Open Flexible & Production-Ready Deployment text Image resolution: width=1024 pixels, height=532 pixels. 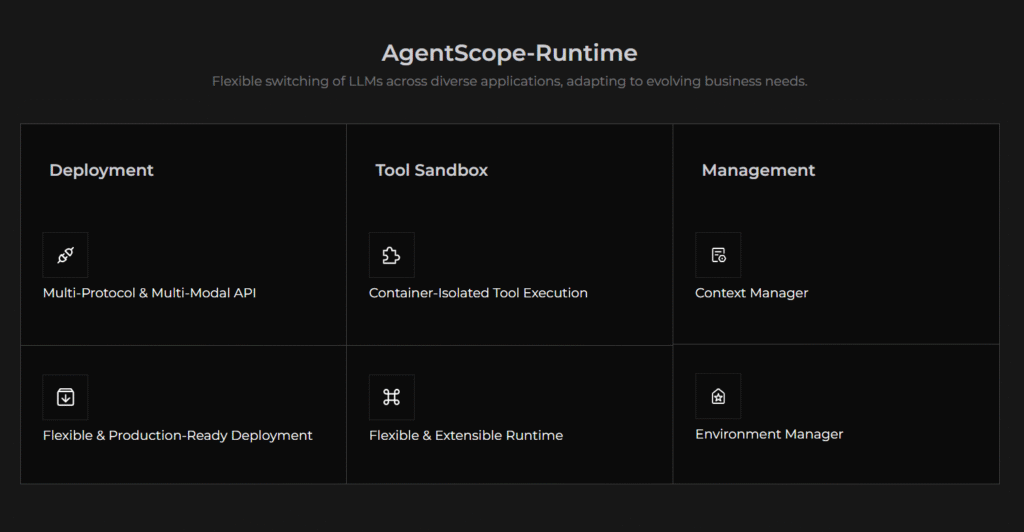coord(177,435)
